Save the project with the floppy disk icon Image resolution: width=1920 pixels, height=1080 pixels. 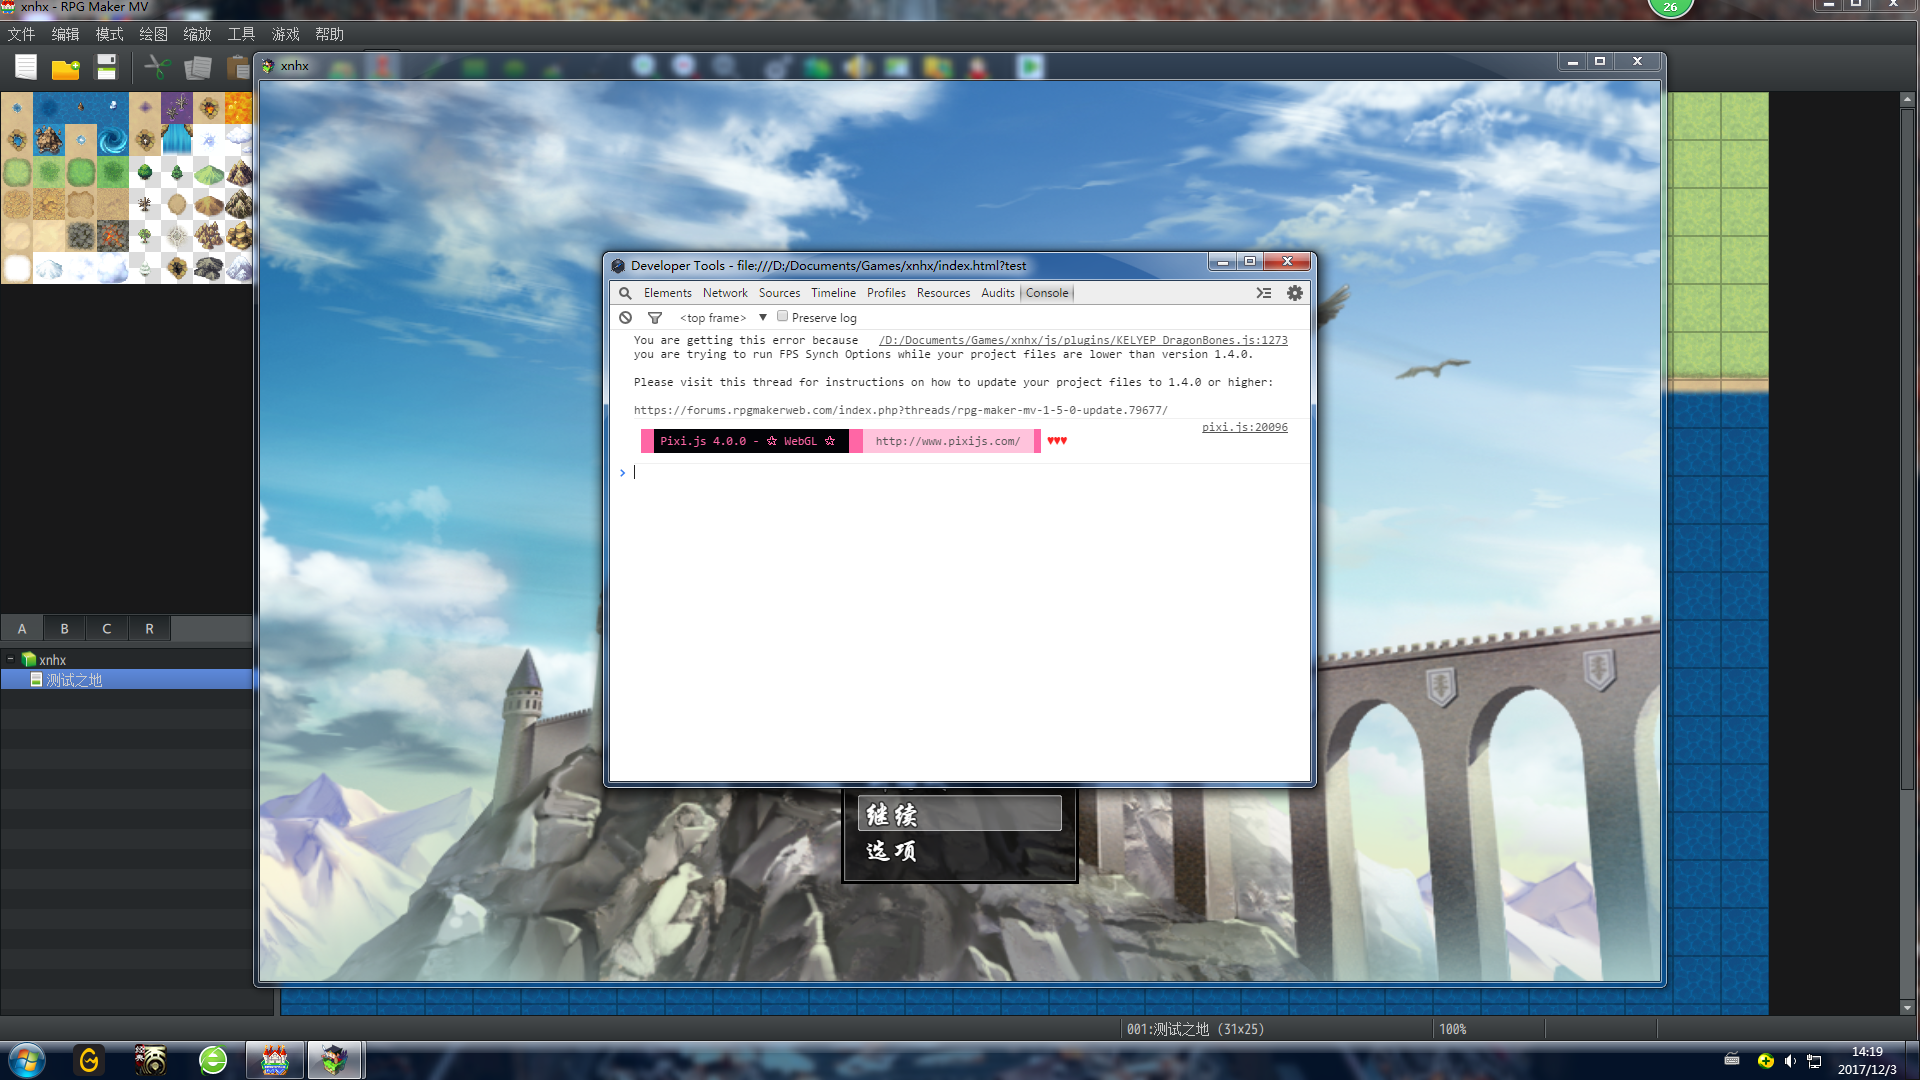[106, 67]
